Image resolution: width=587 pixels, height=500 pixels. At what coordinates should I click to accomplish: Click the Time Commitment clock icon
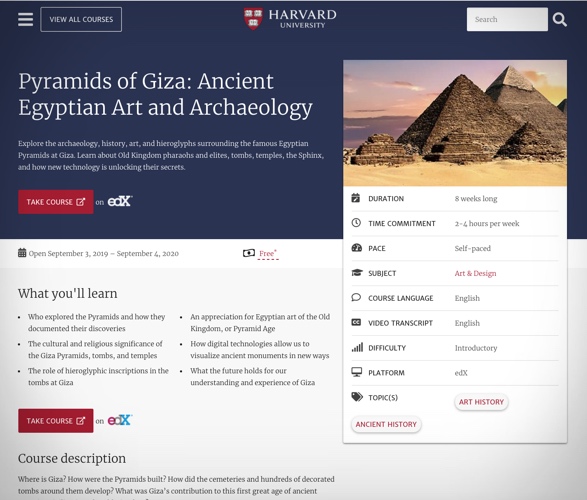pos(356,223)
